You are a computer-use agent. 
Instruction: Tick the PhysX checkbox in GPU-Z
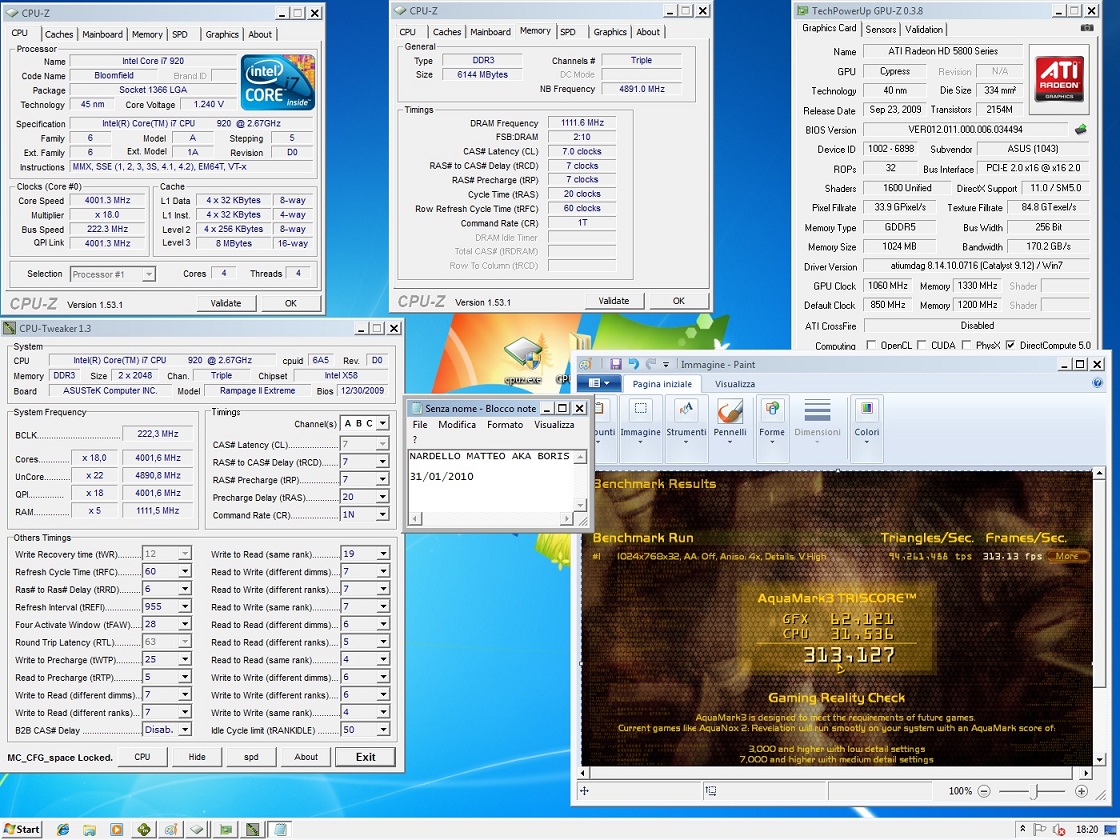pyautogui.click(x=966, y=345)
